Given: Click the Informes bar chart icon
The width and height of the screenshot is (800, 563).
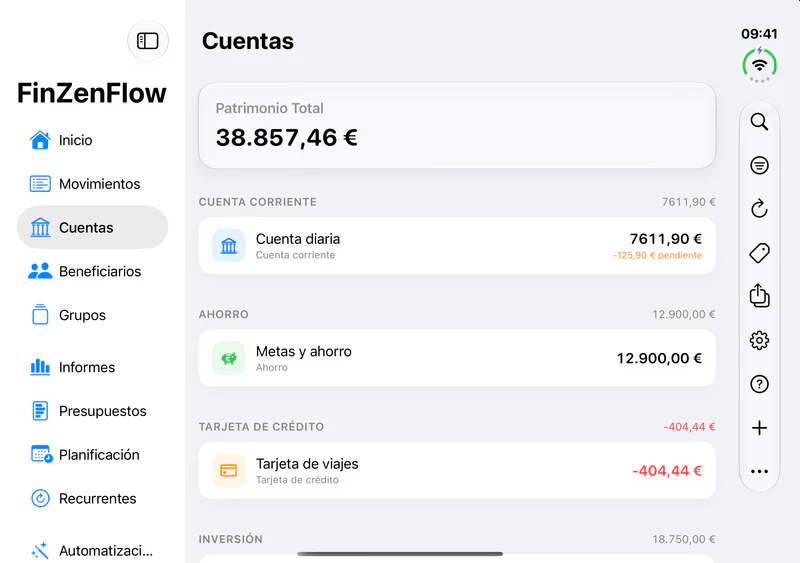Looking at the screenshot, I should point(40,367).
